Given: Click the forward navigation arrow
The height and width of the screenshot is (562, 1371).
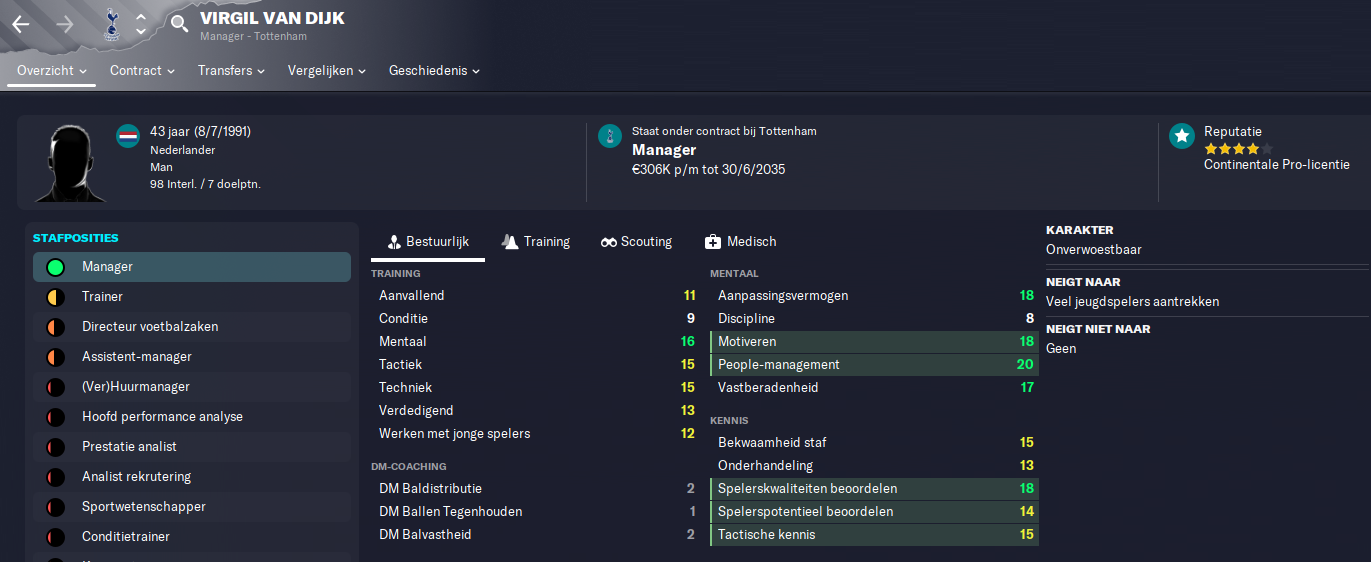Looking at the screenshot, I should coord(65,24).
